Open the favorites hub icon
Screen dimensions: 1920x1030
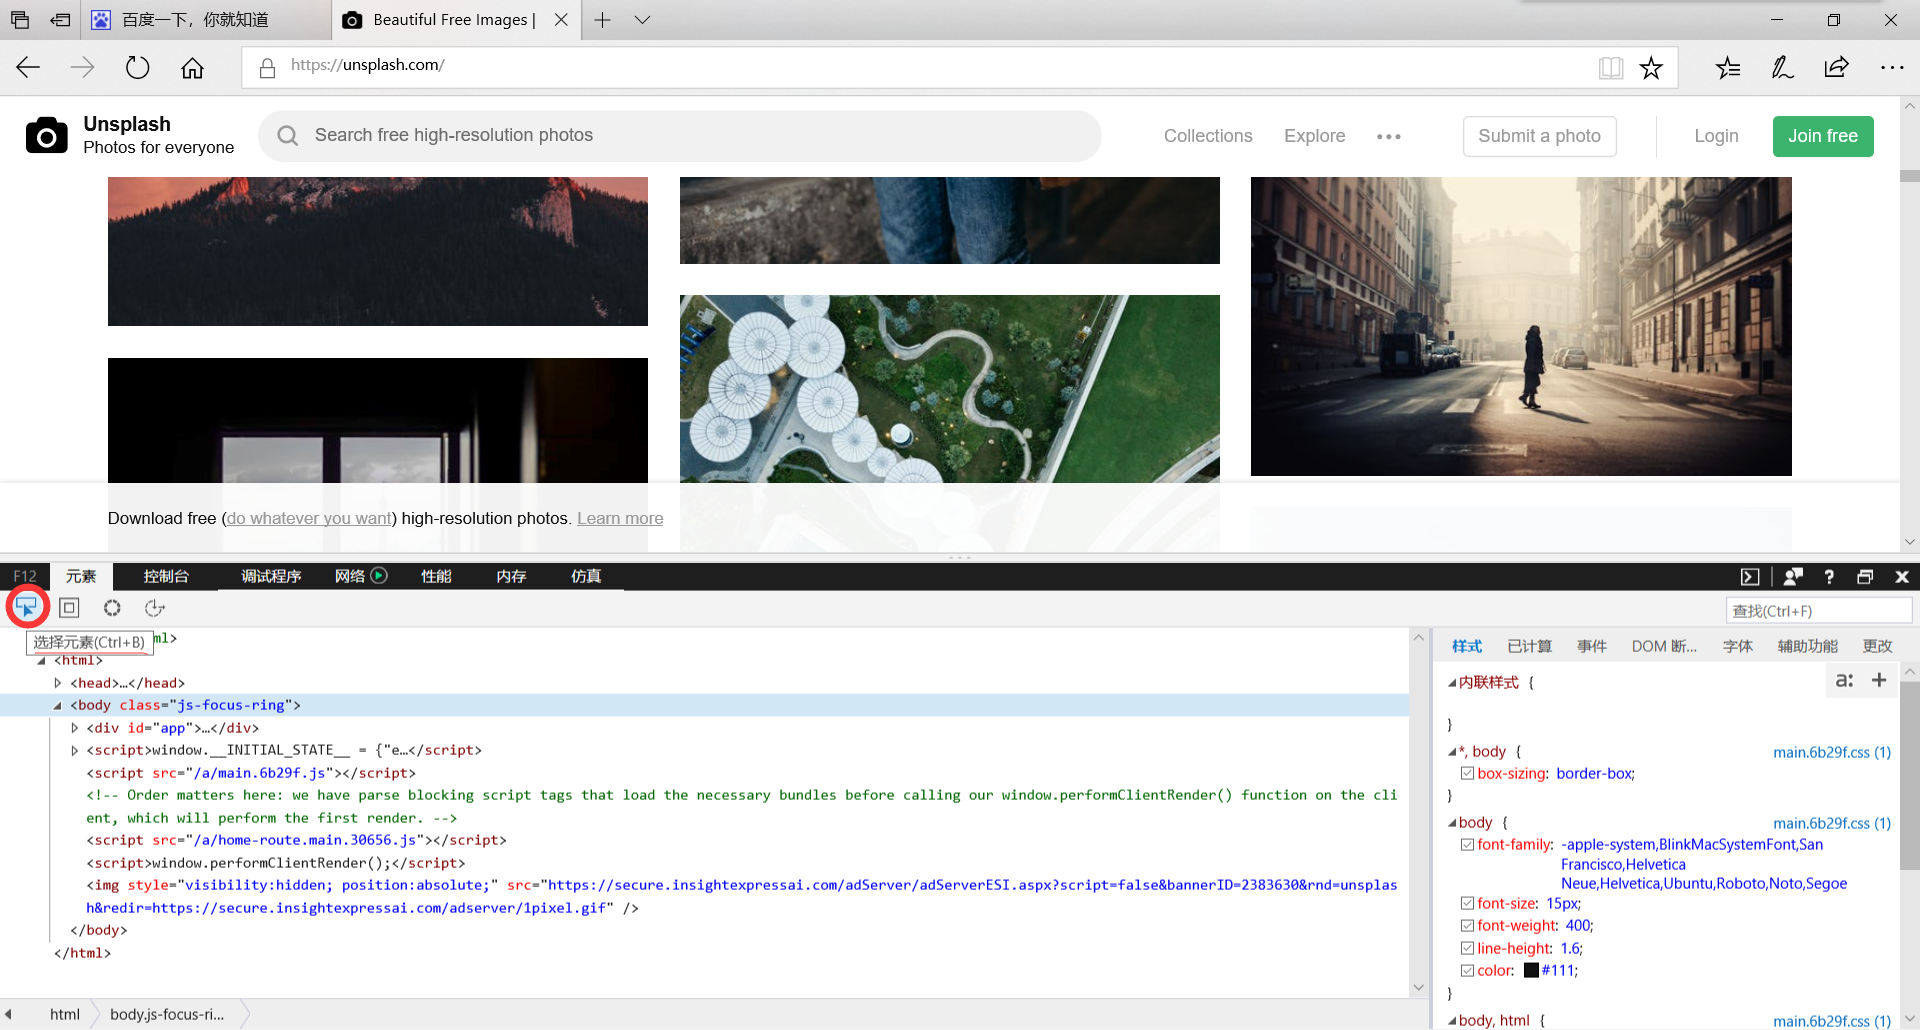pos(1728,67)
